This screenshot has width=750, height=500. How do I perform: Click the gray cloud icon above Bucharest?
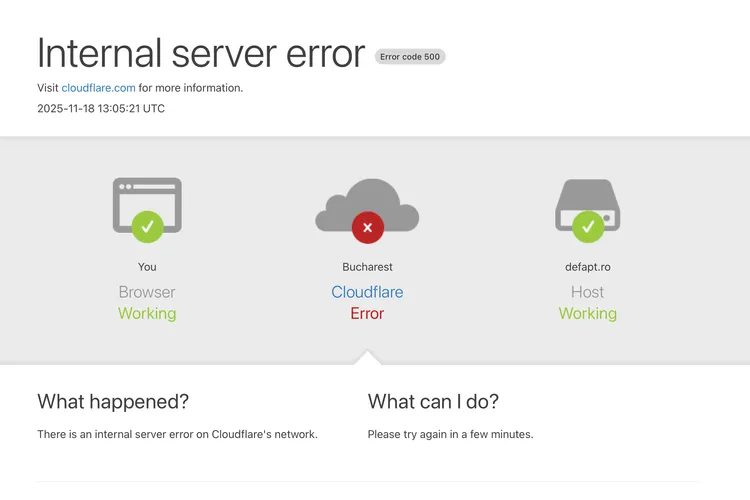click(x=367, y=205)
